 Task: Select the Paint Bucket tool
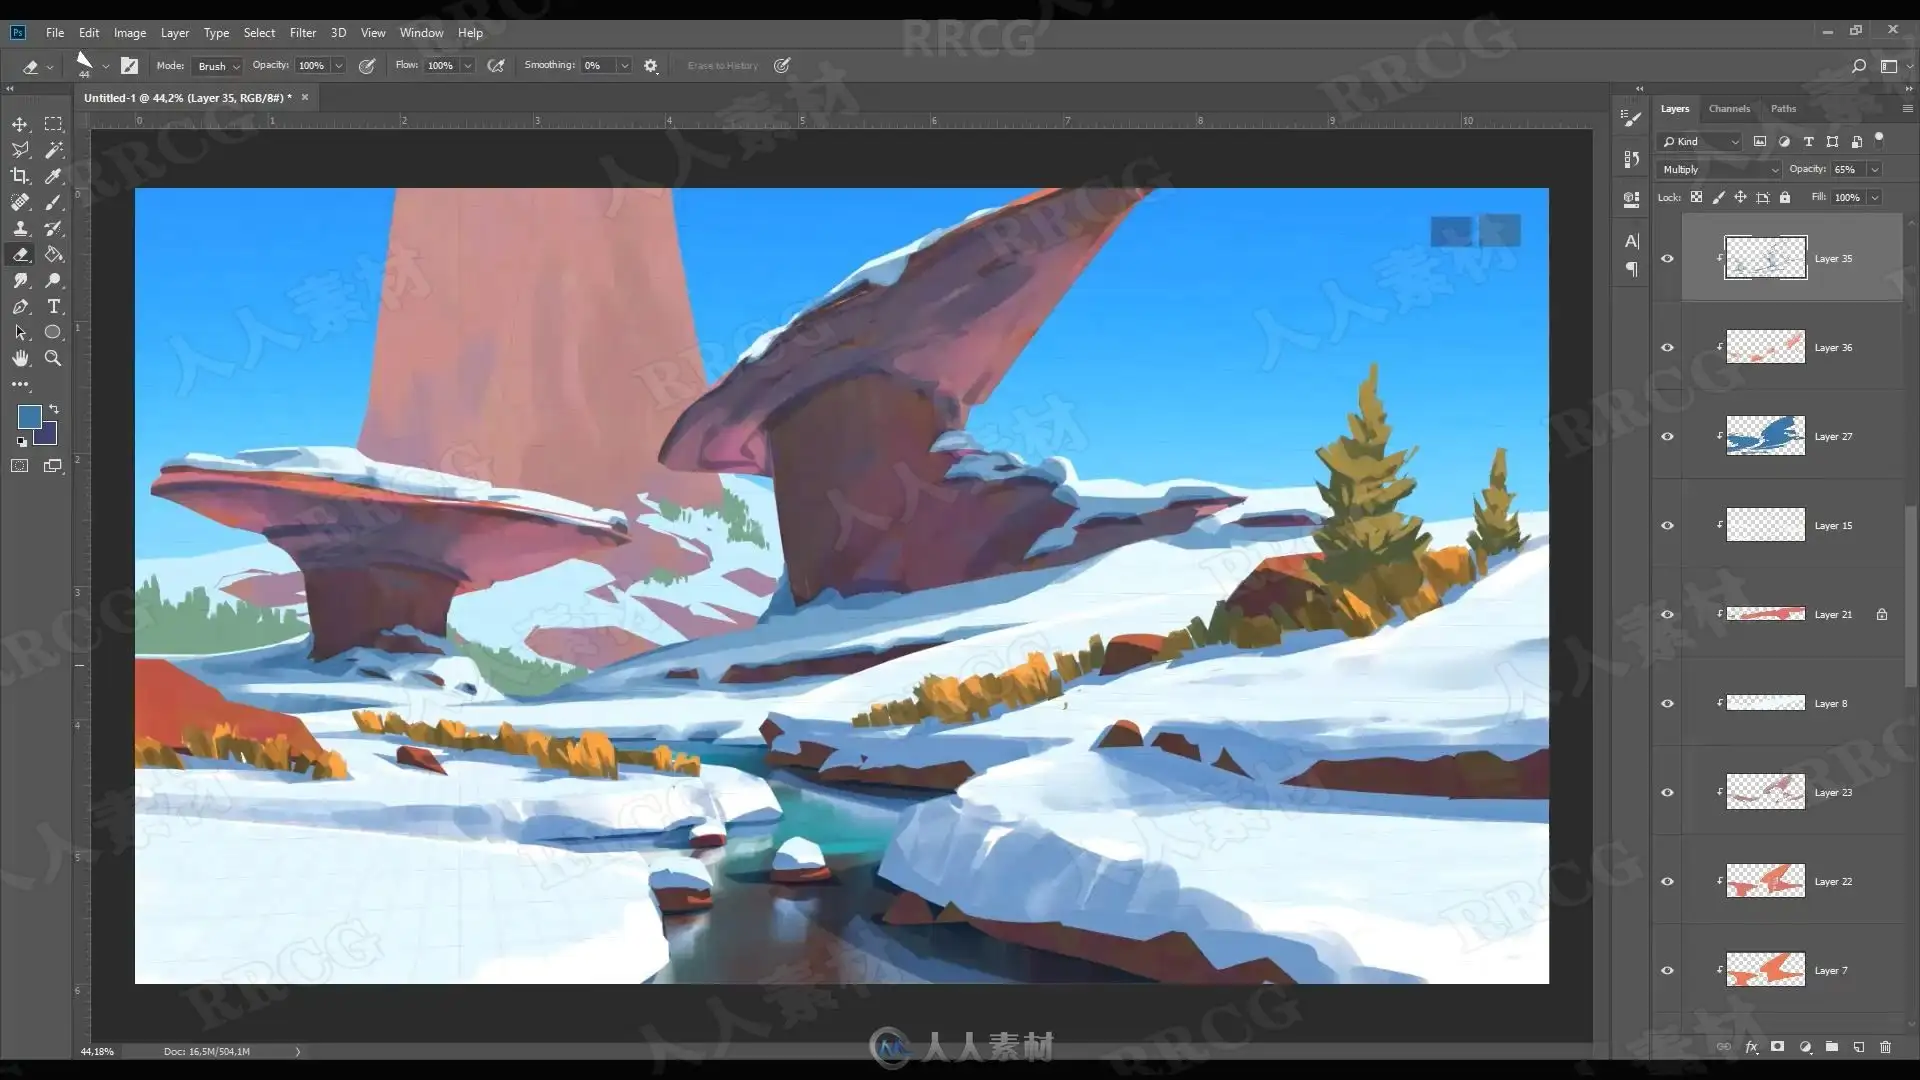[54, 254]
